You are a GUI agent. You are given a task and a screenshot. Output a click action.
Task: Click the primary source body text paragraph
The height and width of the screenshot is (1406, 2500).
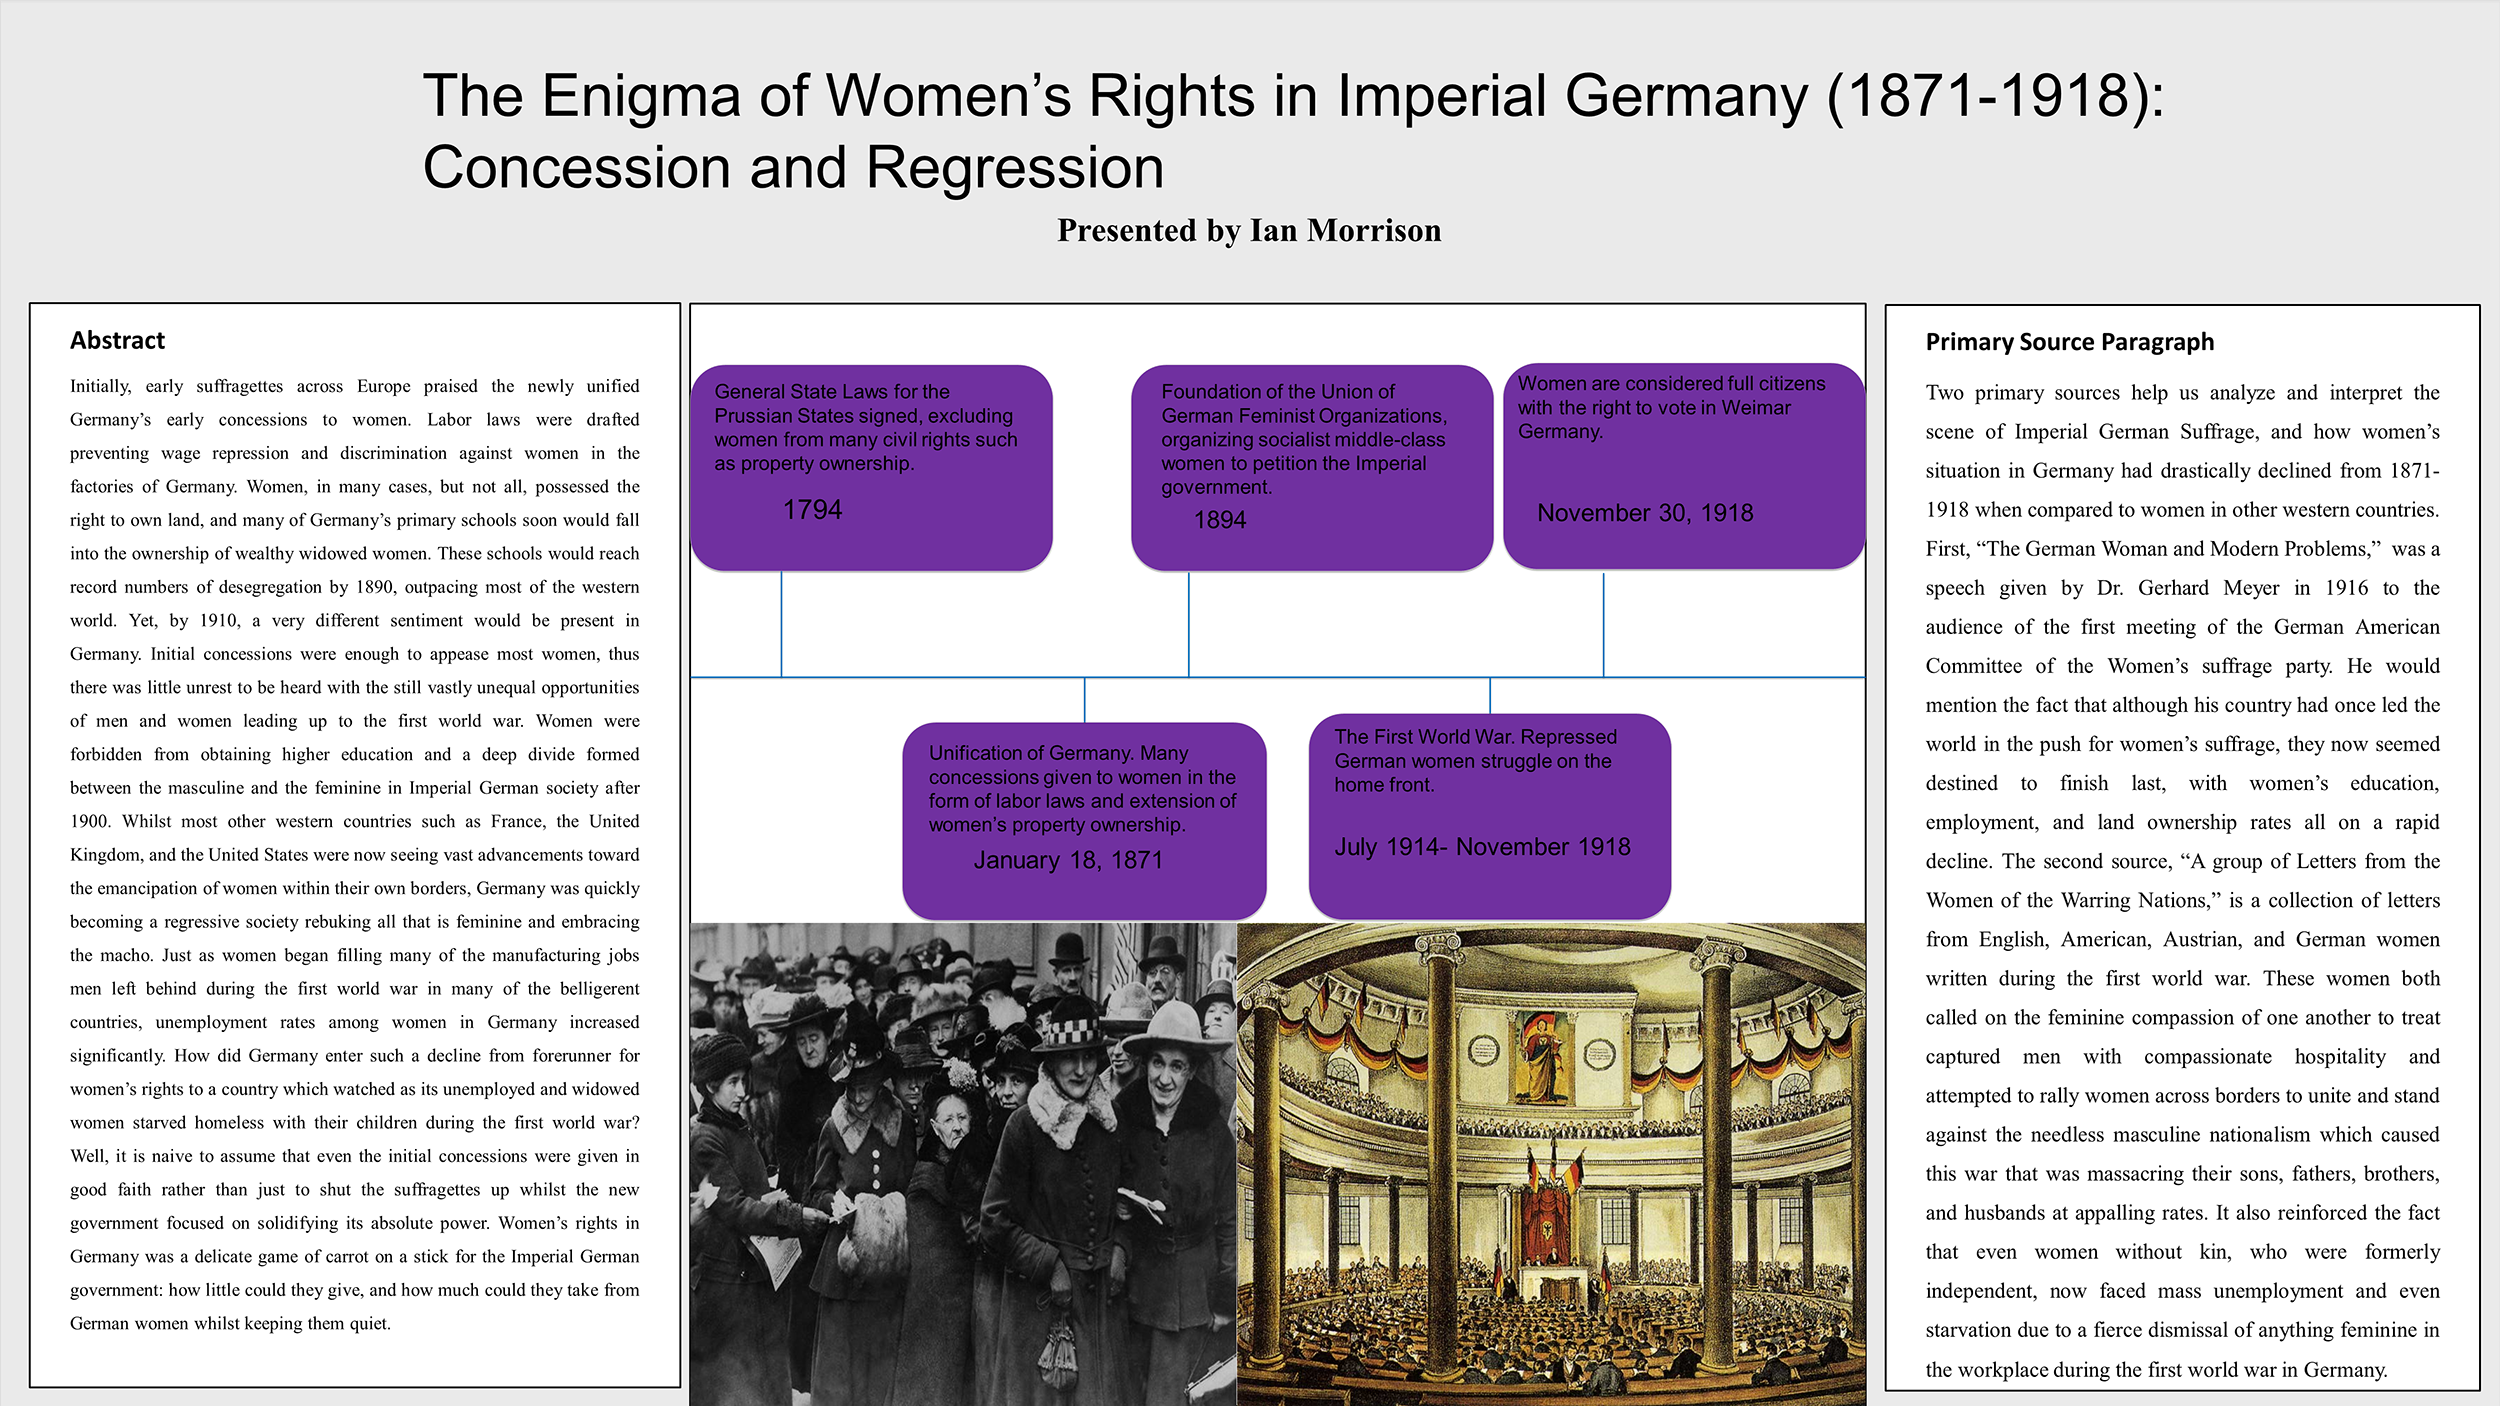coord(2182,881)
